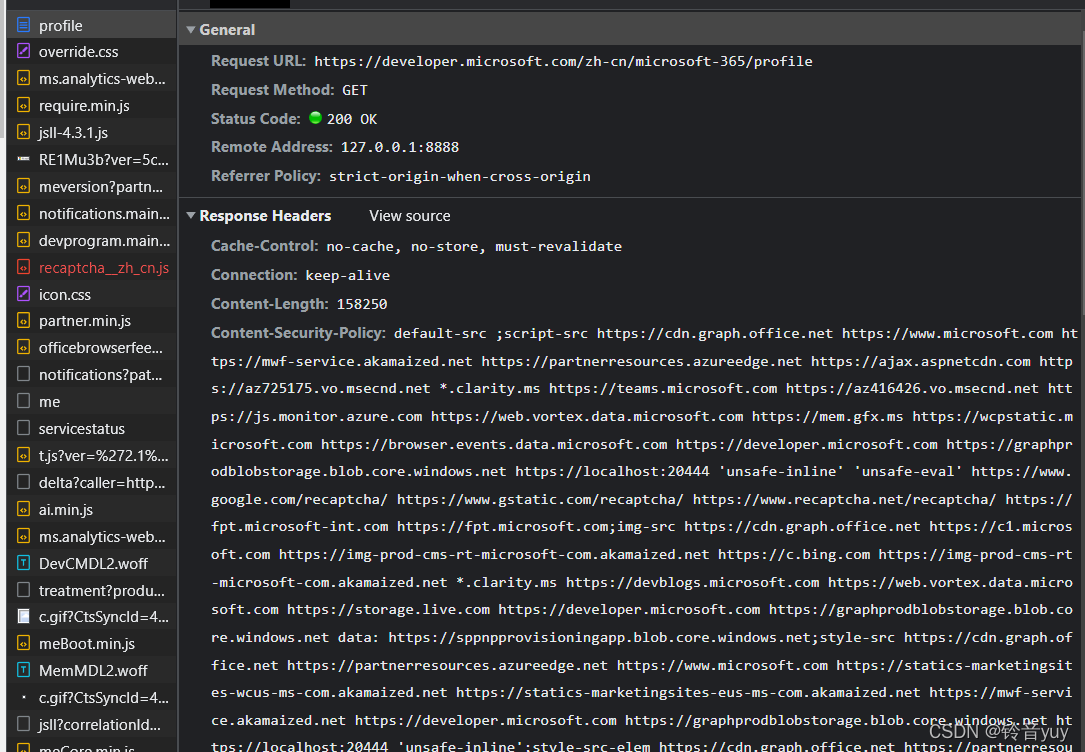Click the devprogram.main script icon

(24, 240)
